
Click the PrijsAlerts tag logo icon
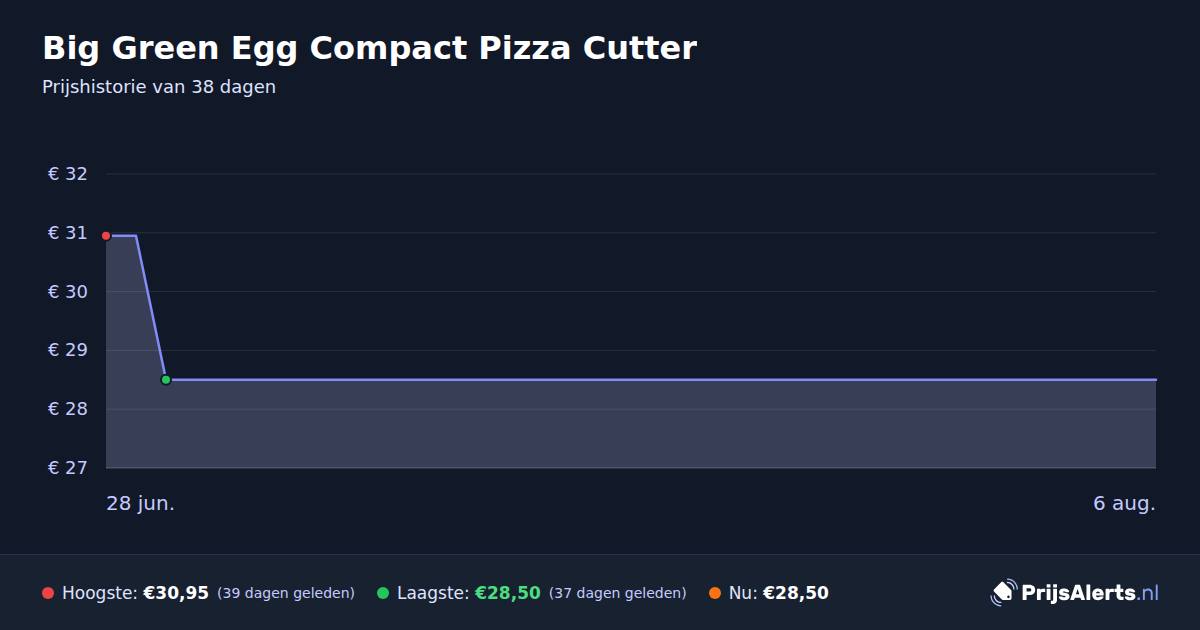pos(1003,593)
